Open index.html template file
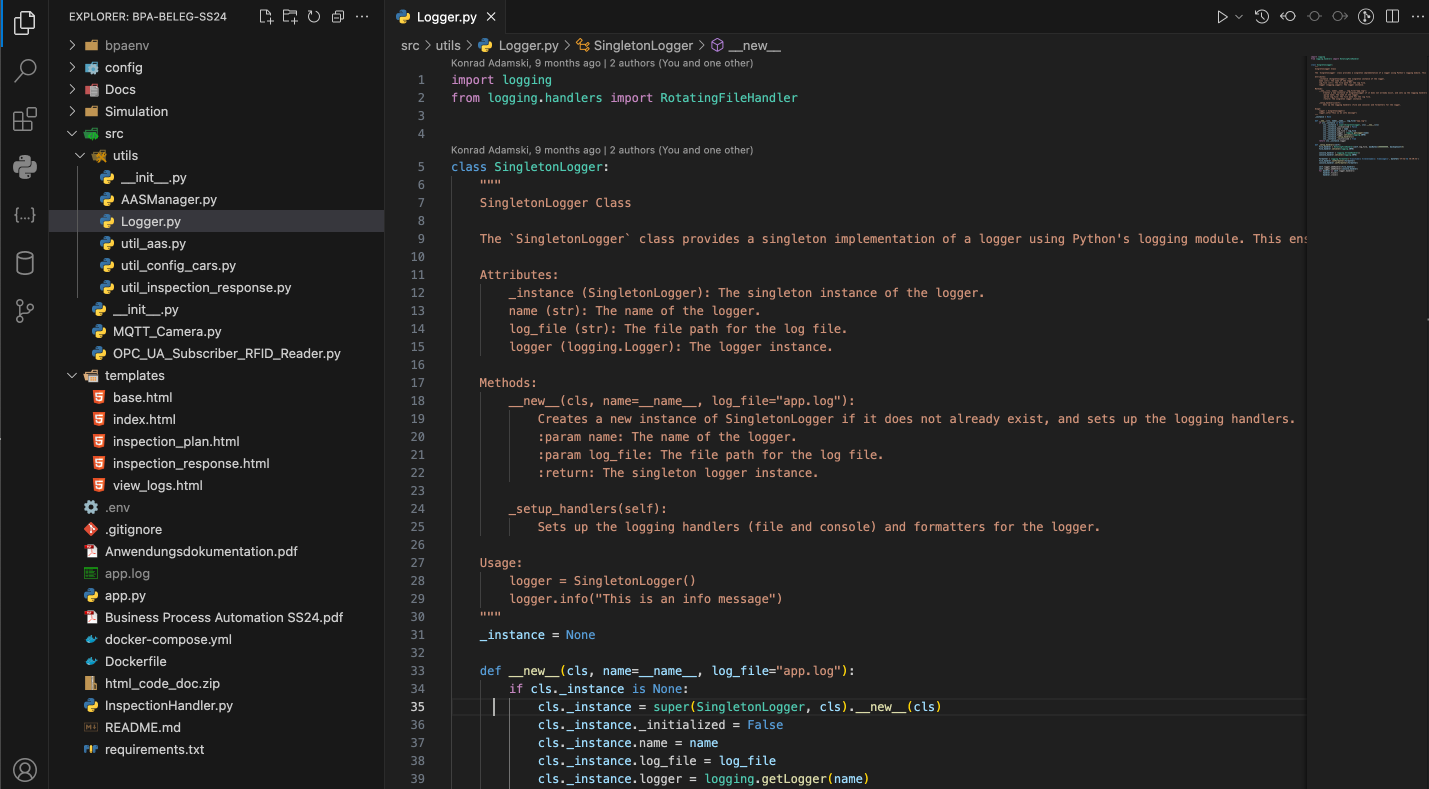 click(216, 419)
